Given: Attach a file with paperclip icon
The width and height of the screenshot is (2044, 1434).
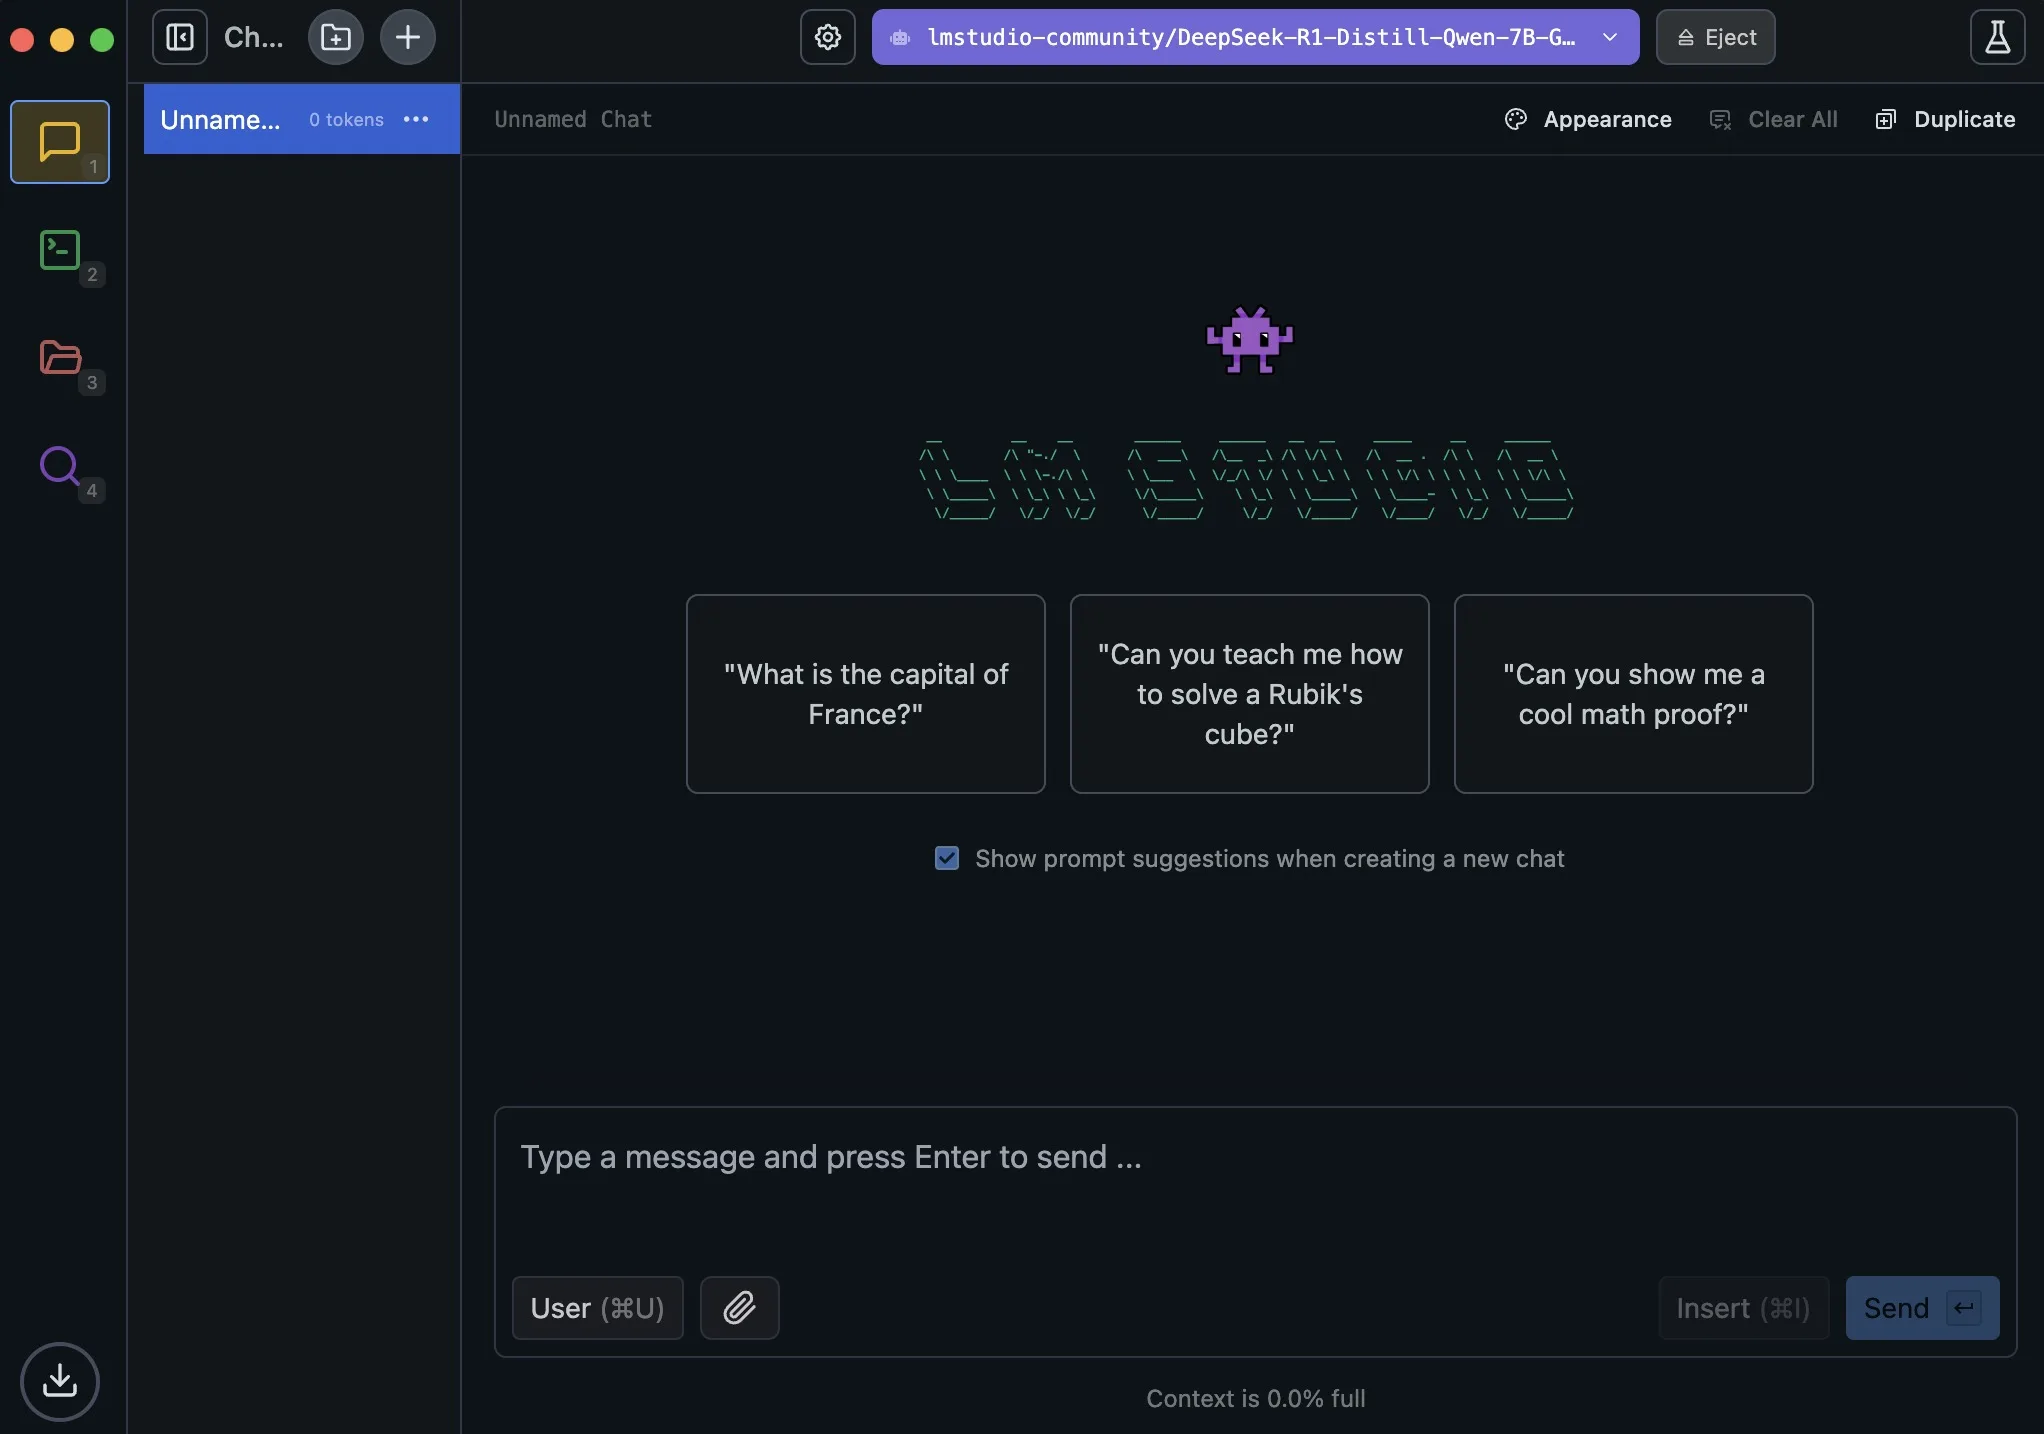Looking at the screenshot, I should (x=739, y=1307).
